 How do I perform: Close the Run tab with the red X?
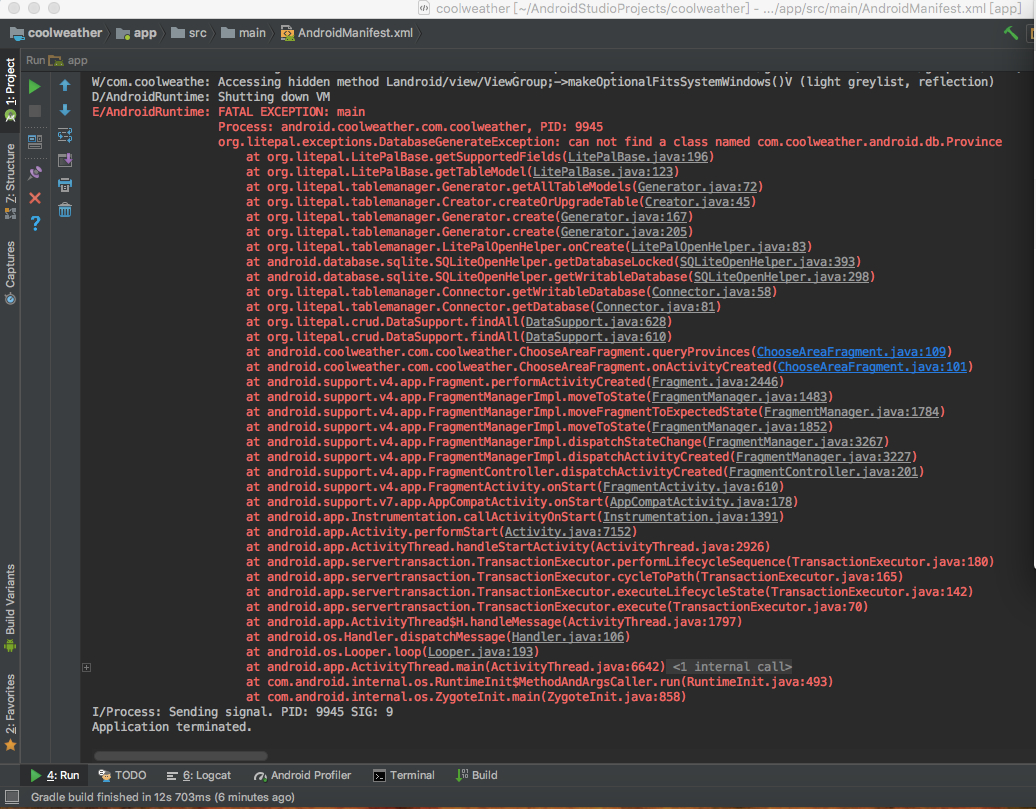(x=35, y=198)
